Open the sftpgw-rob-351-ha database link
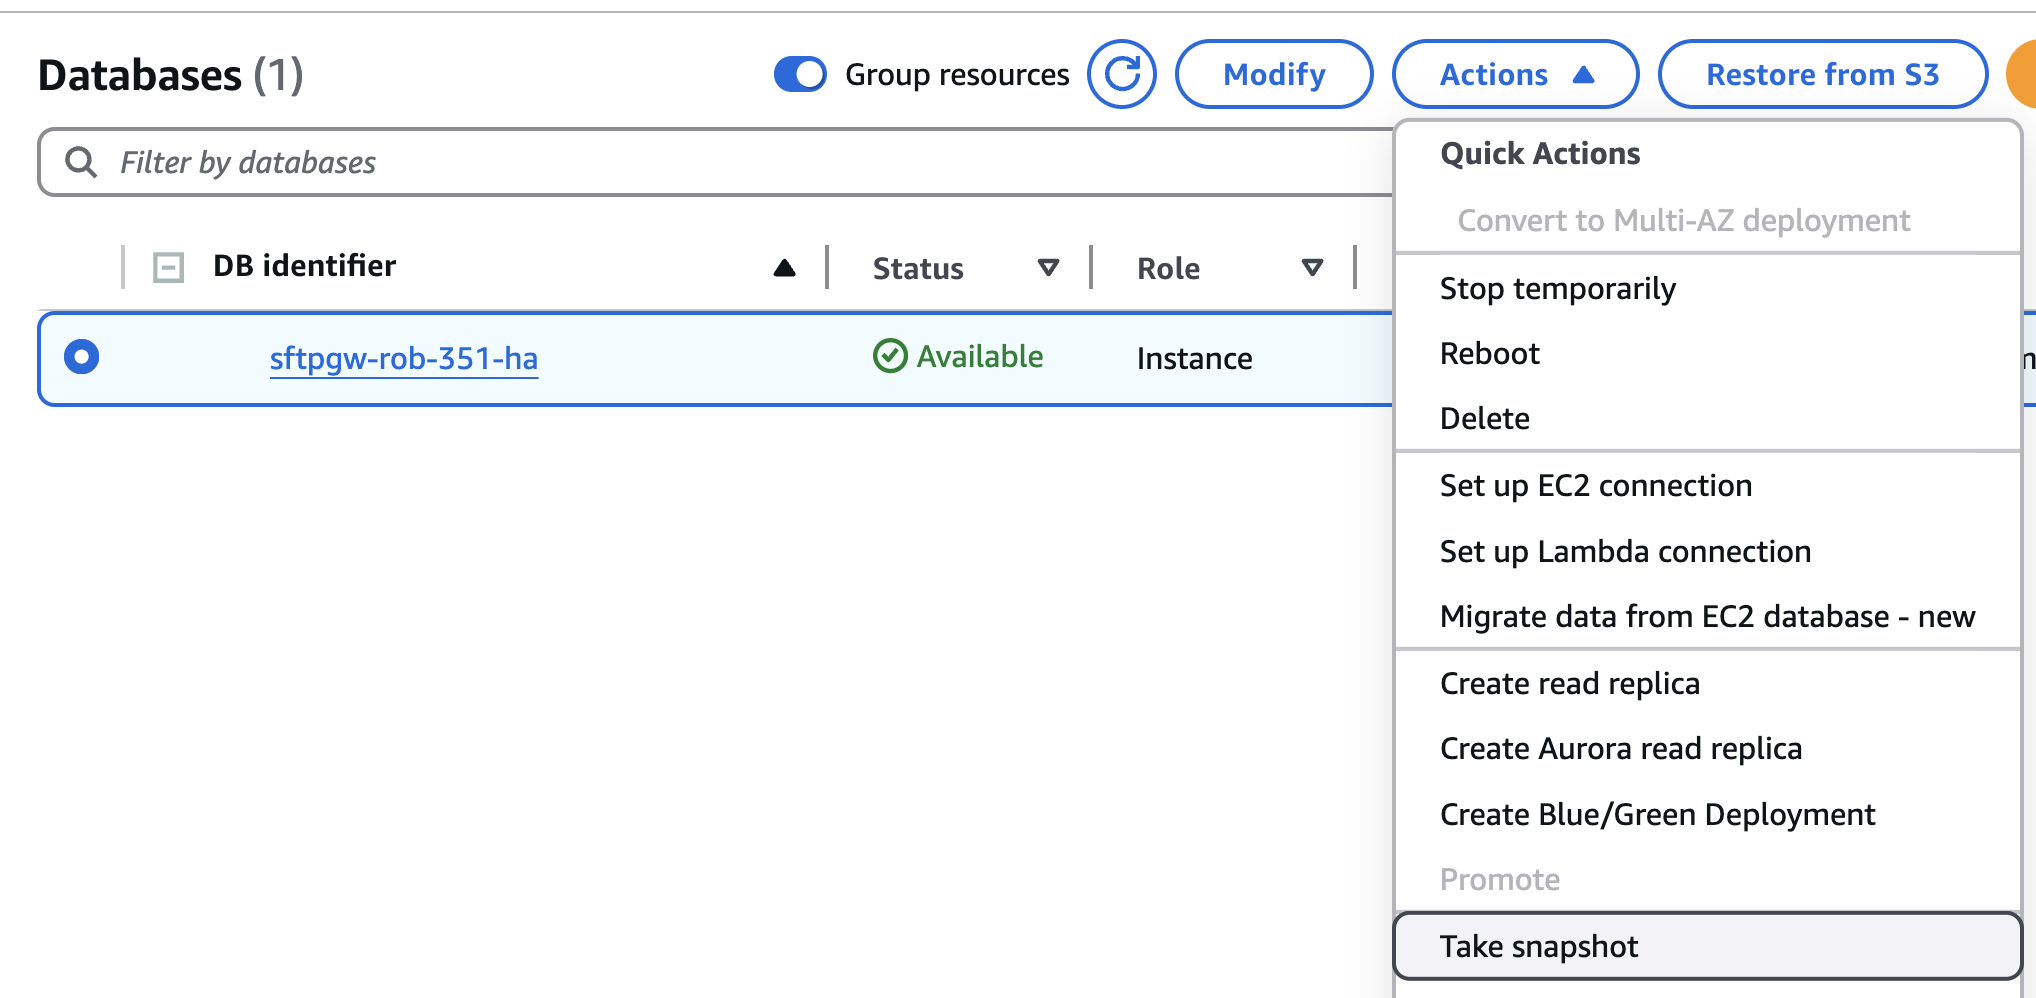Screen dimensions: 2036x998 (404, 359)
